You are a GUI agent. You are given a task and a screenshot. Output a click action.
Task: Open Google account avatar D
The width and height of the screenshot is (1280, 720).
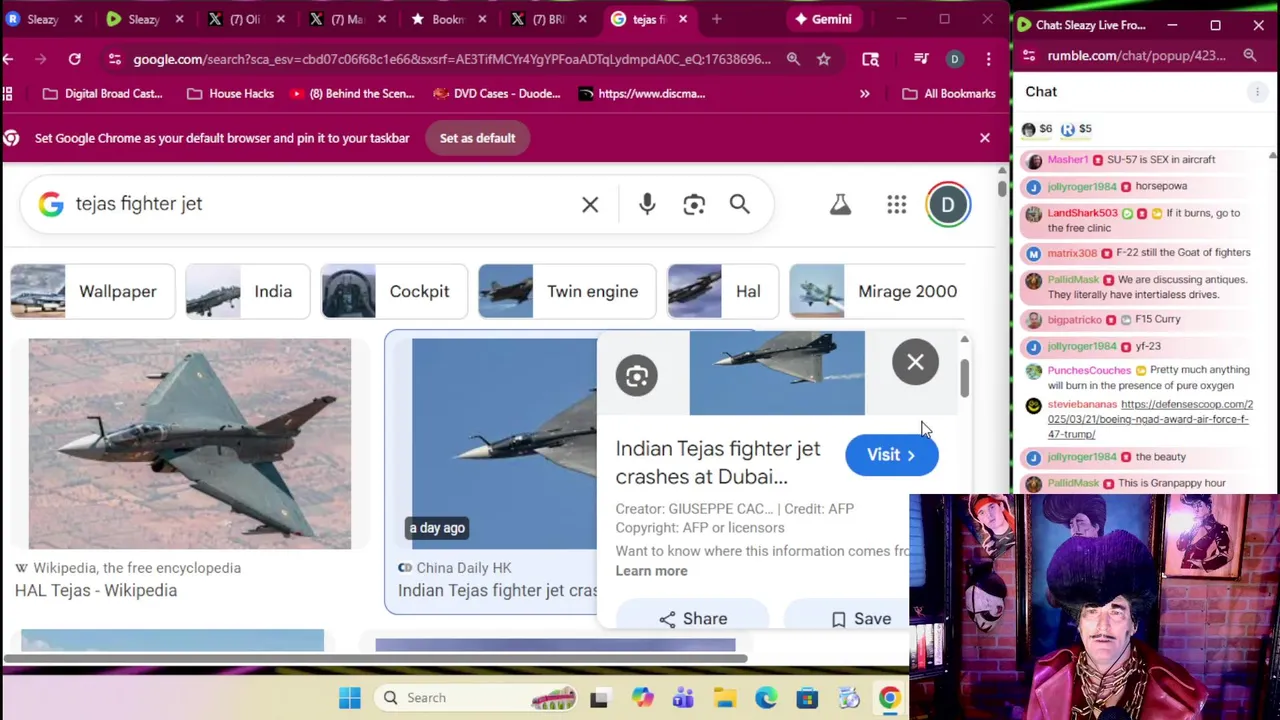pos(948,205)
